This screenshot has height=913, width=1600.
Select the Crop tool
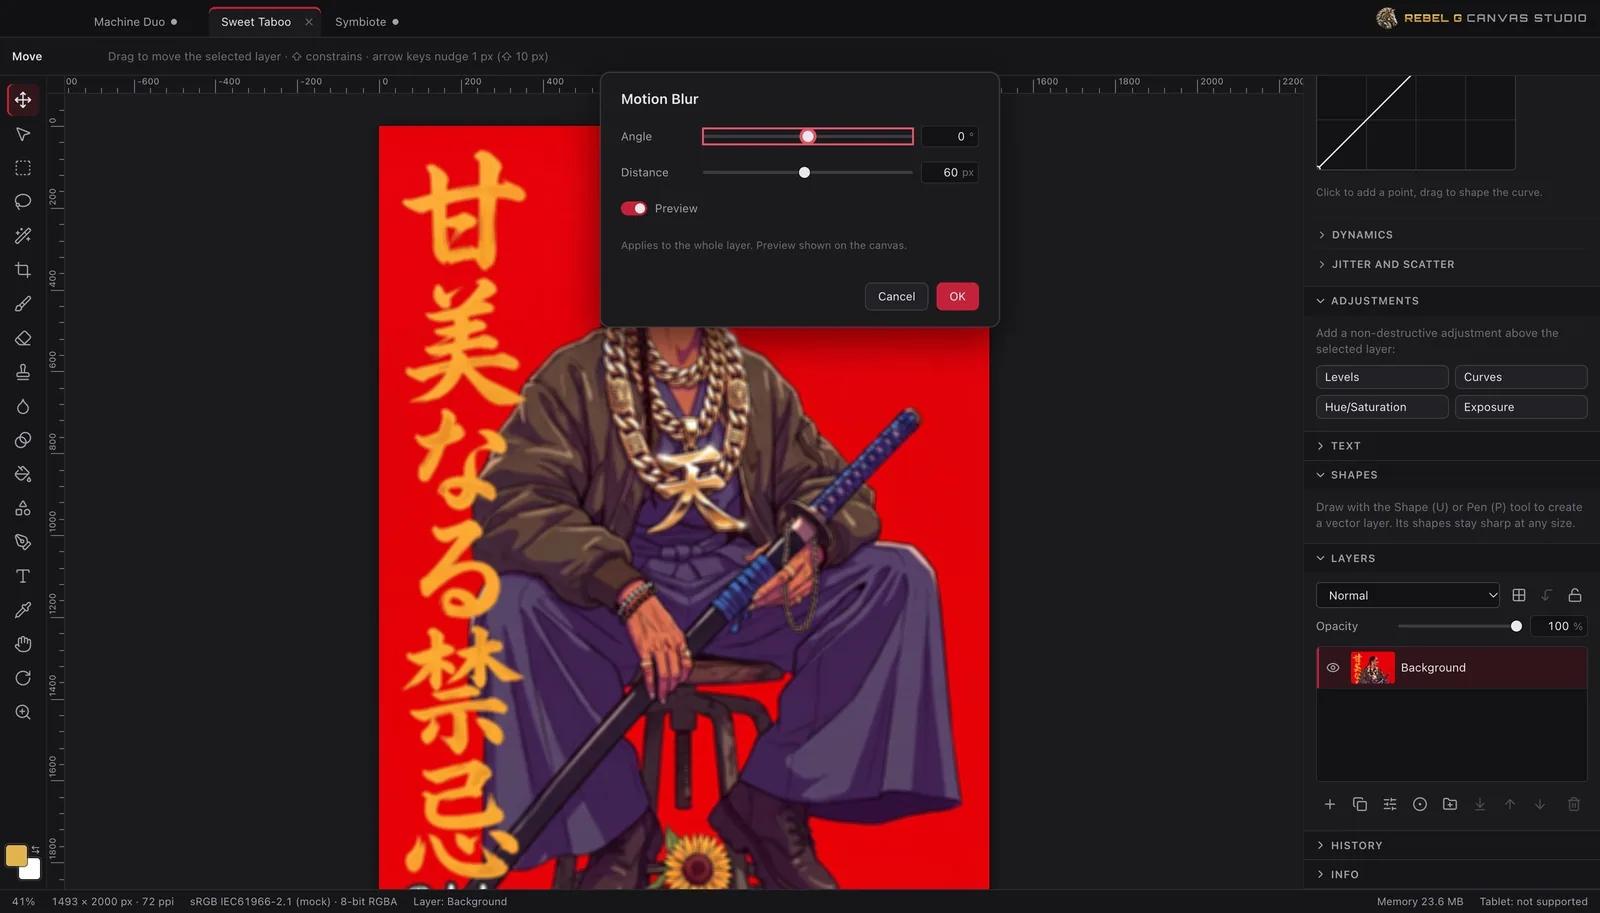23,270
